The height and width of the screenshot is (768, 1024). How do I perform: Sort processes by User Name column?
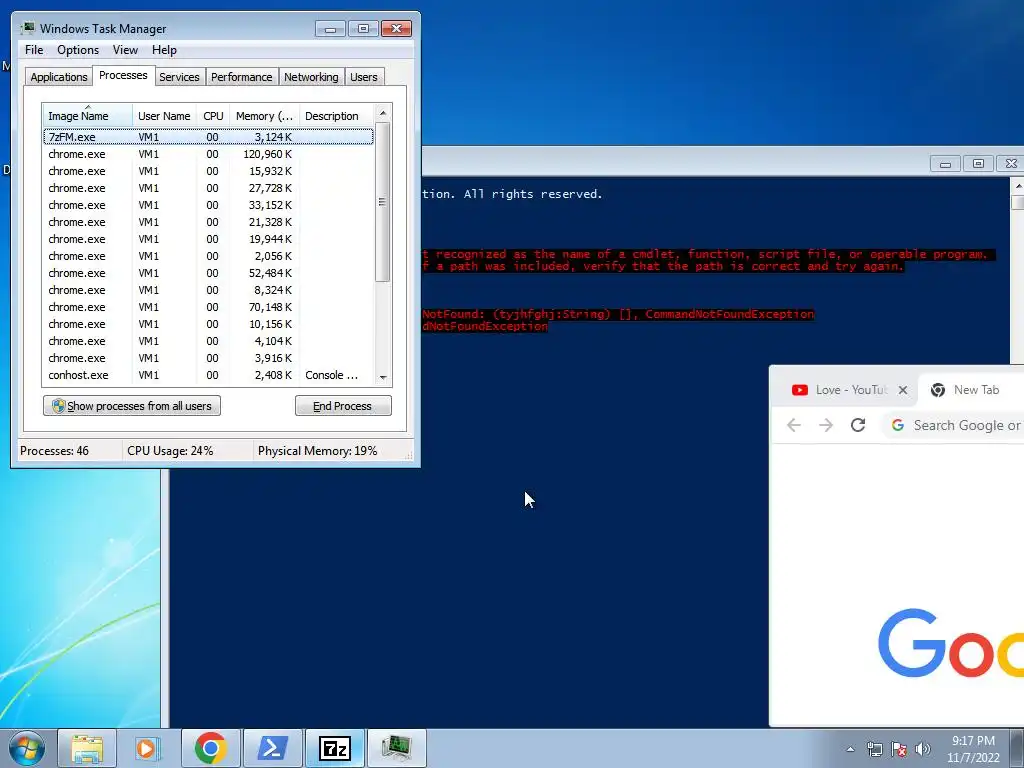[164, 116]
